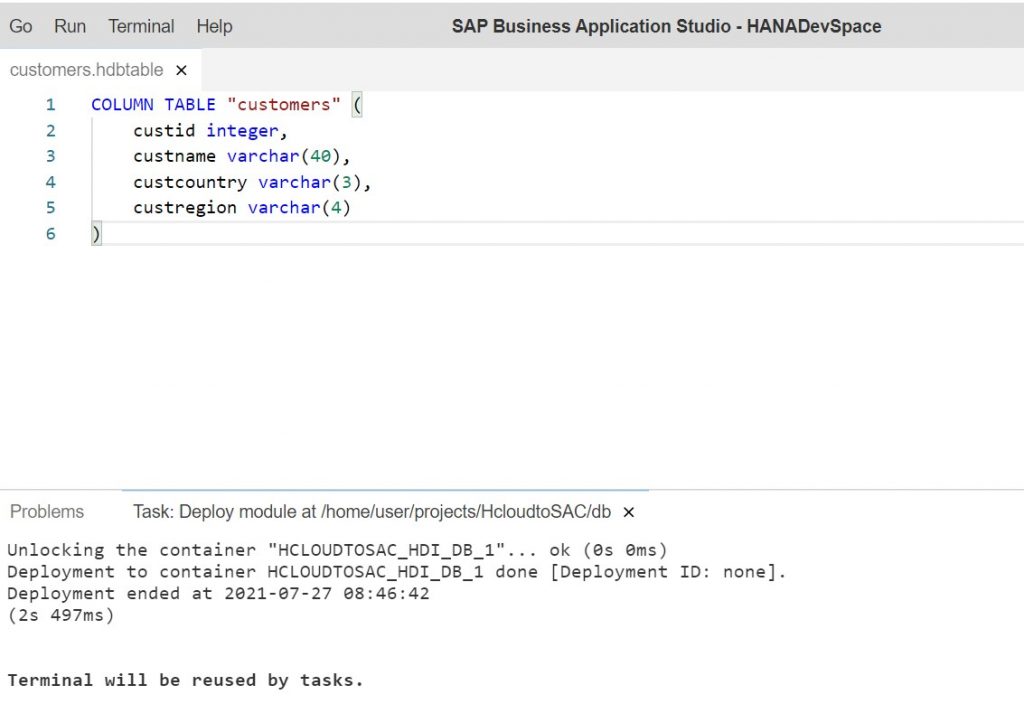Place cursor at closing parenthesis on line 6
Image resolution: width=1024 pixels, height=704 pixels.
pos(96,234)
